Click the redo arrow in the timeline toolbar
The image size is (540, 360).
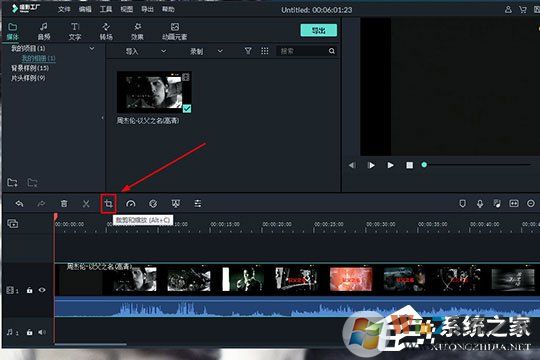pos(41,204)
